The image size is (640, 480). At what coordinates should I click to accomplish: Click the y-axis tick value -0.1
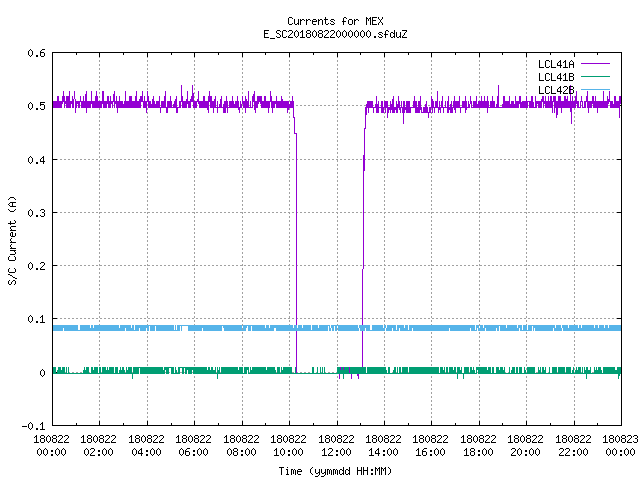point(33,426)
